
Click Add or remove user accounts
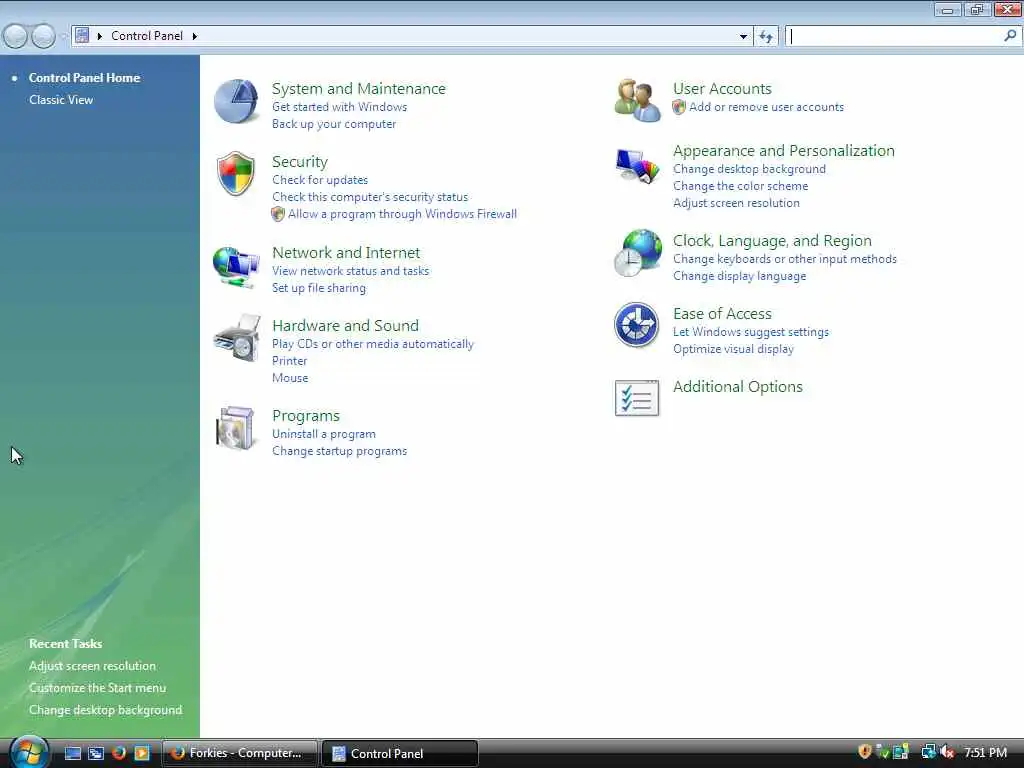coord(766,107)
